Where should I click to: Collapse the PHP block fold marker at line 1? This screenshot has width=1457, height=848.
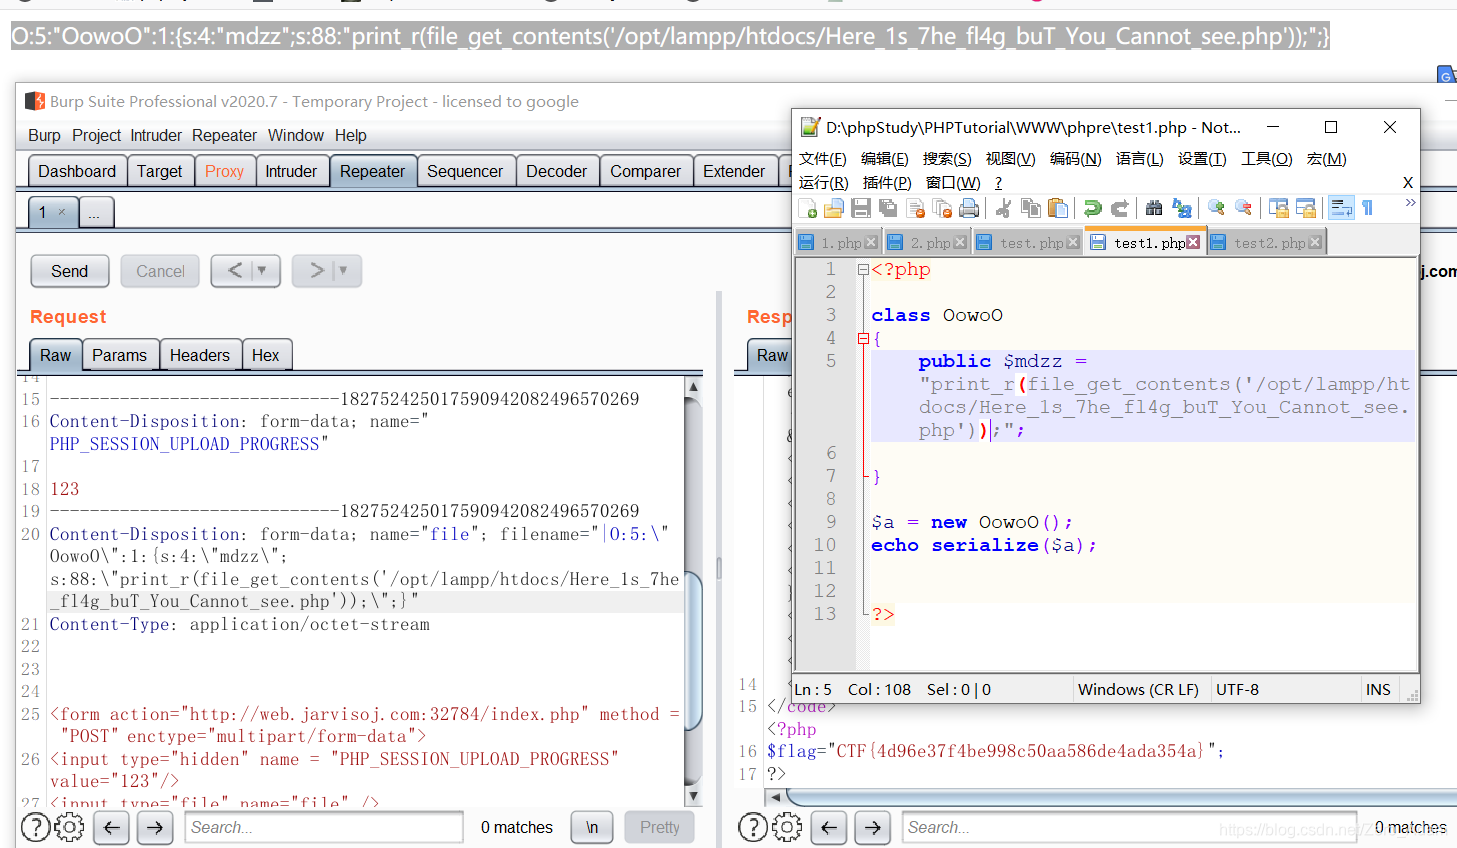[863, 270]
